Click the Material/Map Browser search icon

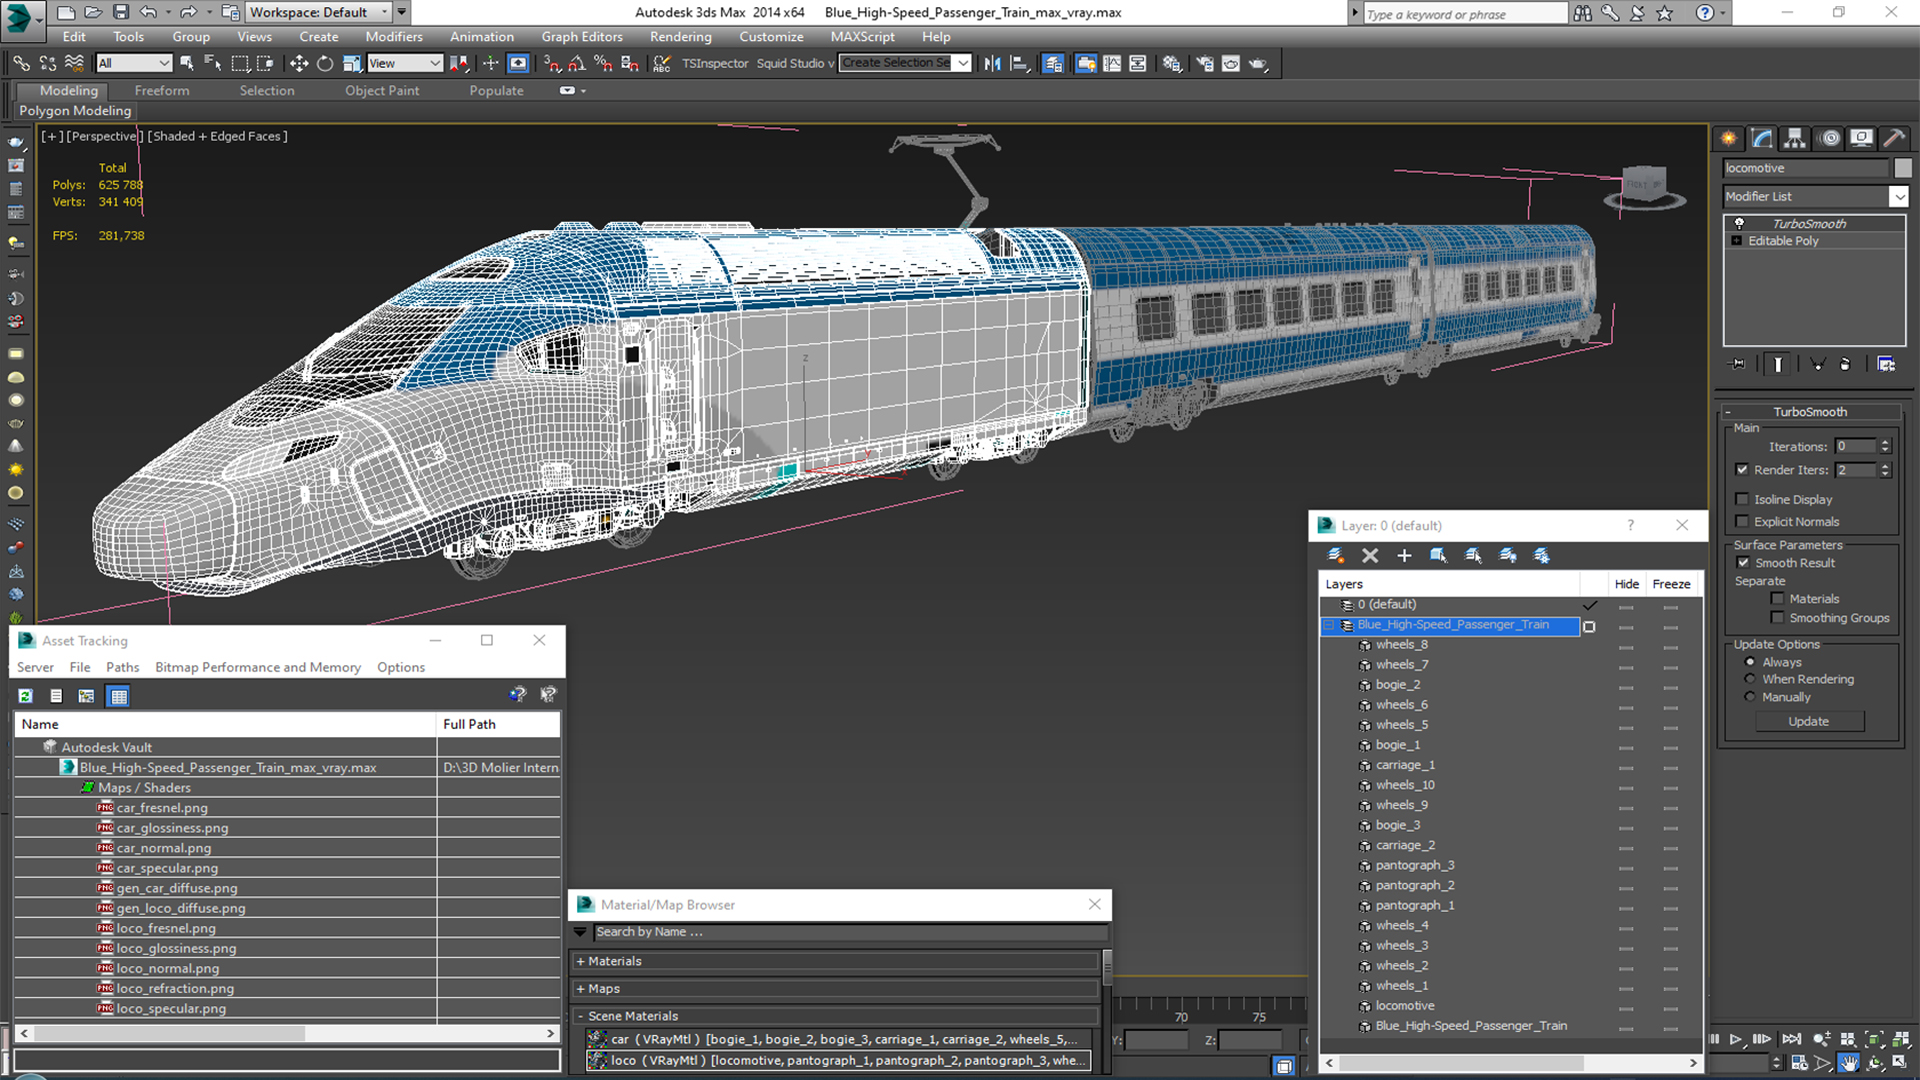coord(582,931)
